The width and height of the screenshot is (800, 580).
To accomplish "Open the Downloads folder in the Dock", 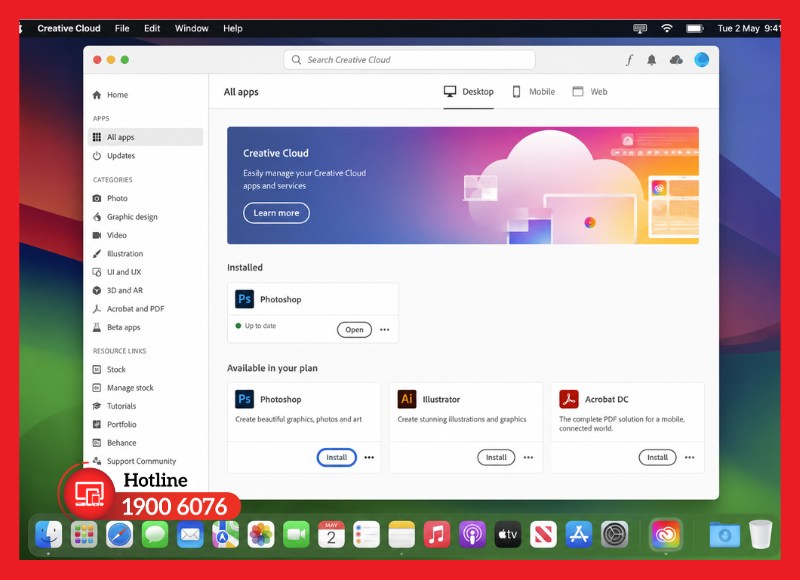I will [725, 535].
